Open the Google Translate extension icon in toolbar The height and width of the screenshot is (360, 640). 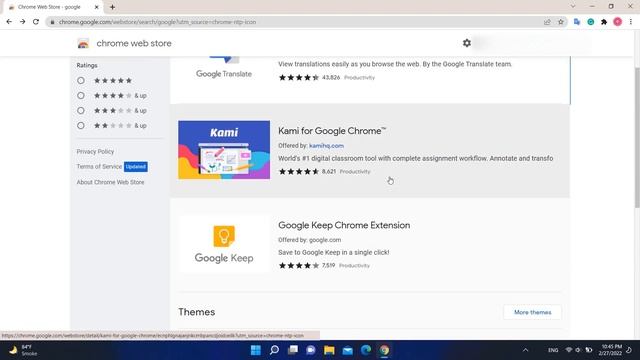point(577,22)
